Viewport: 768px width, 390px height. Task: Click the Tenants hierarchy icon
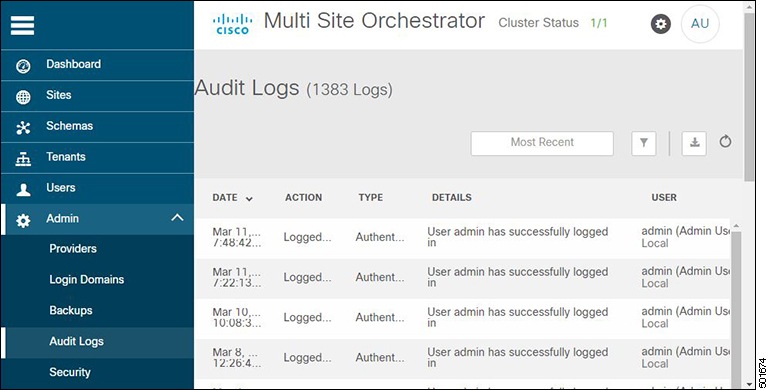coord(23,159)
